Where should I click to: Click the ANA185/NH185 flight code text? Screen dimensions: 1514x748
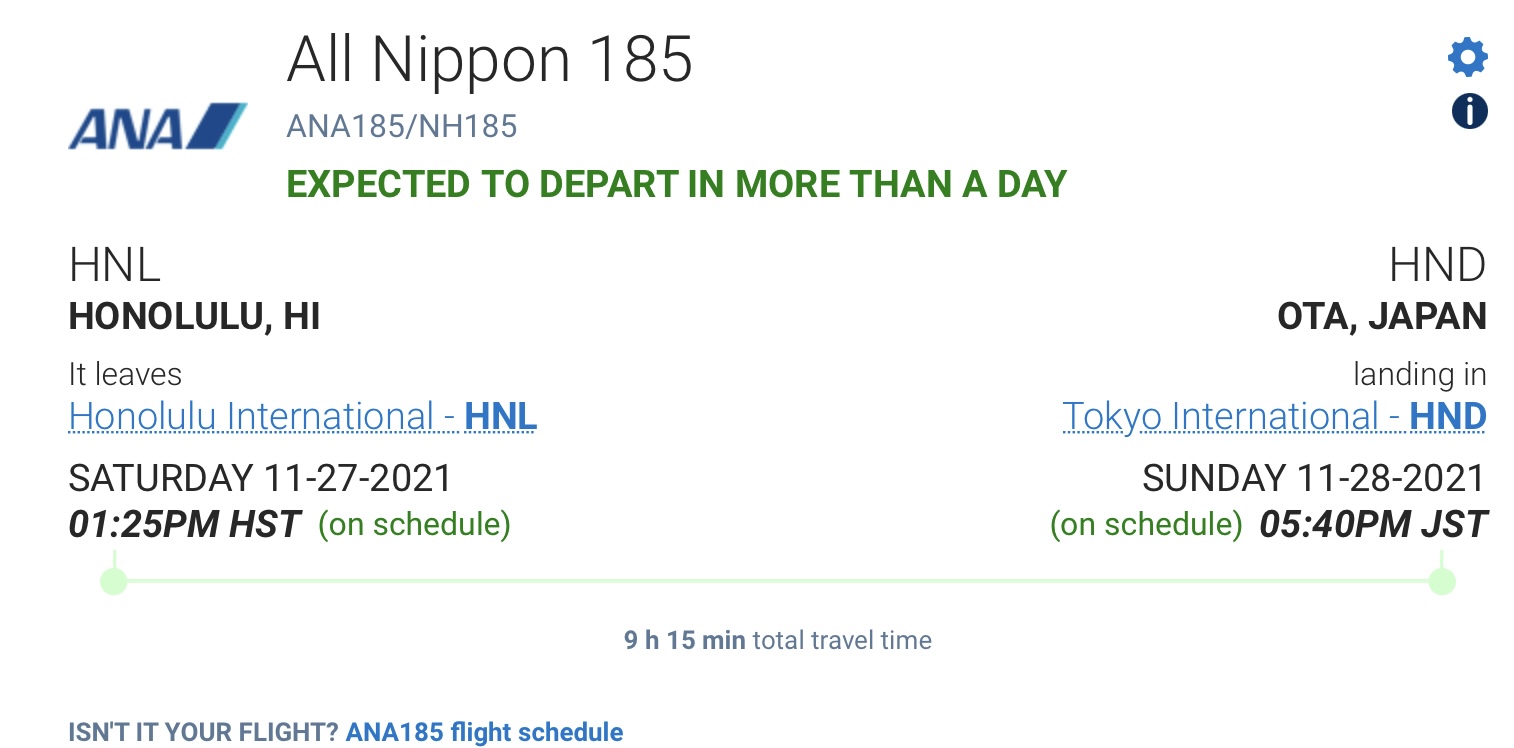pyautogui.click(x=401, y=126)
